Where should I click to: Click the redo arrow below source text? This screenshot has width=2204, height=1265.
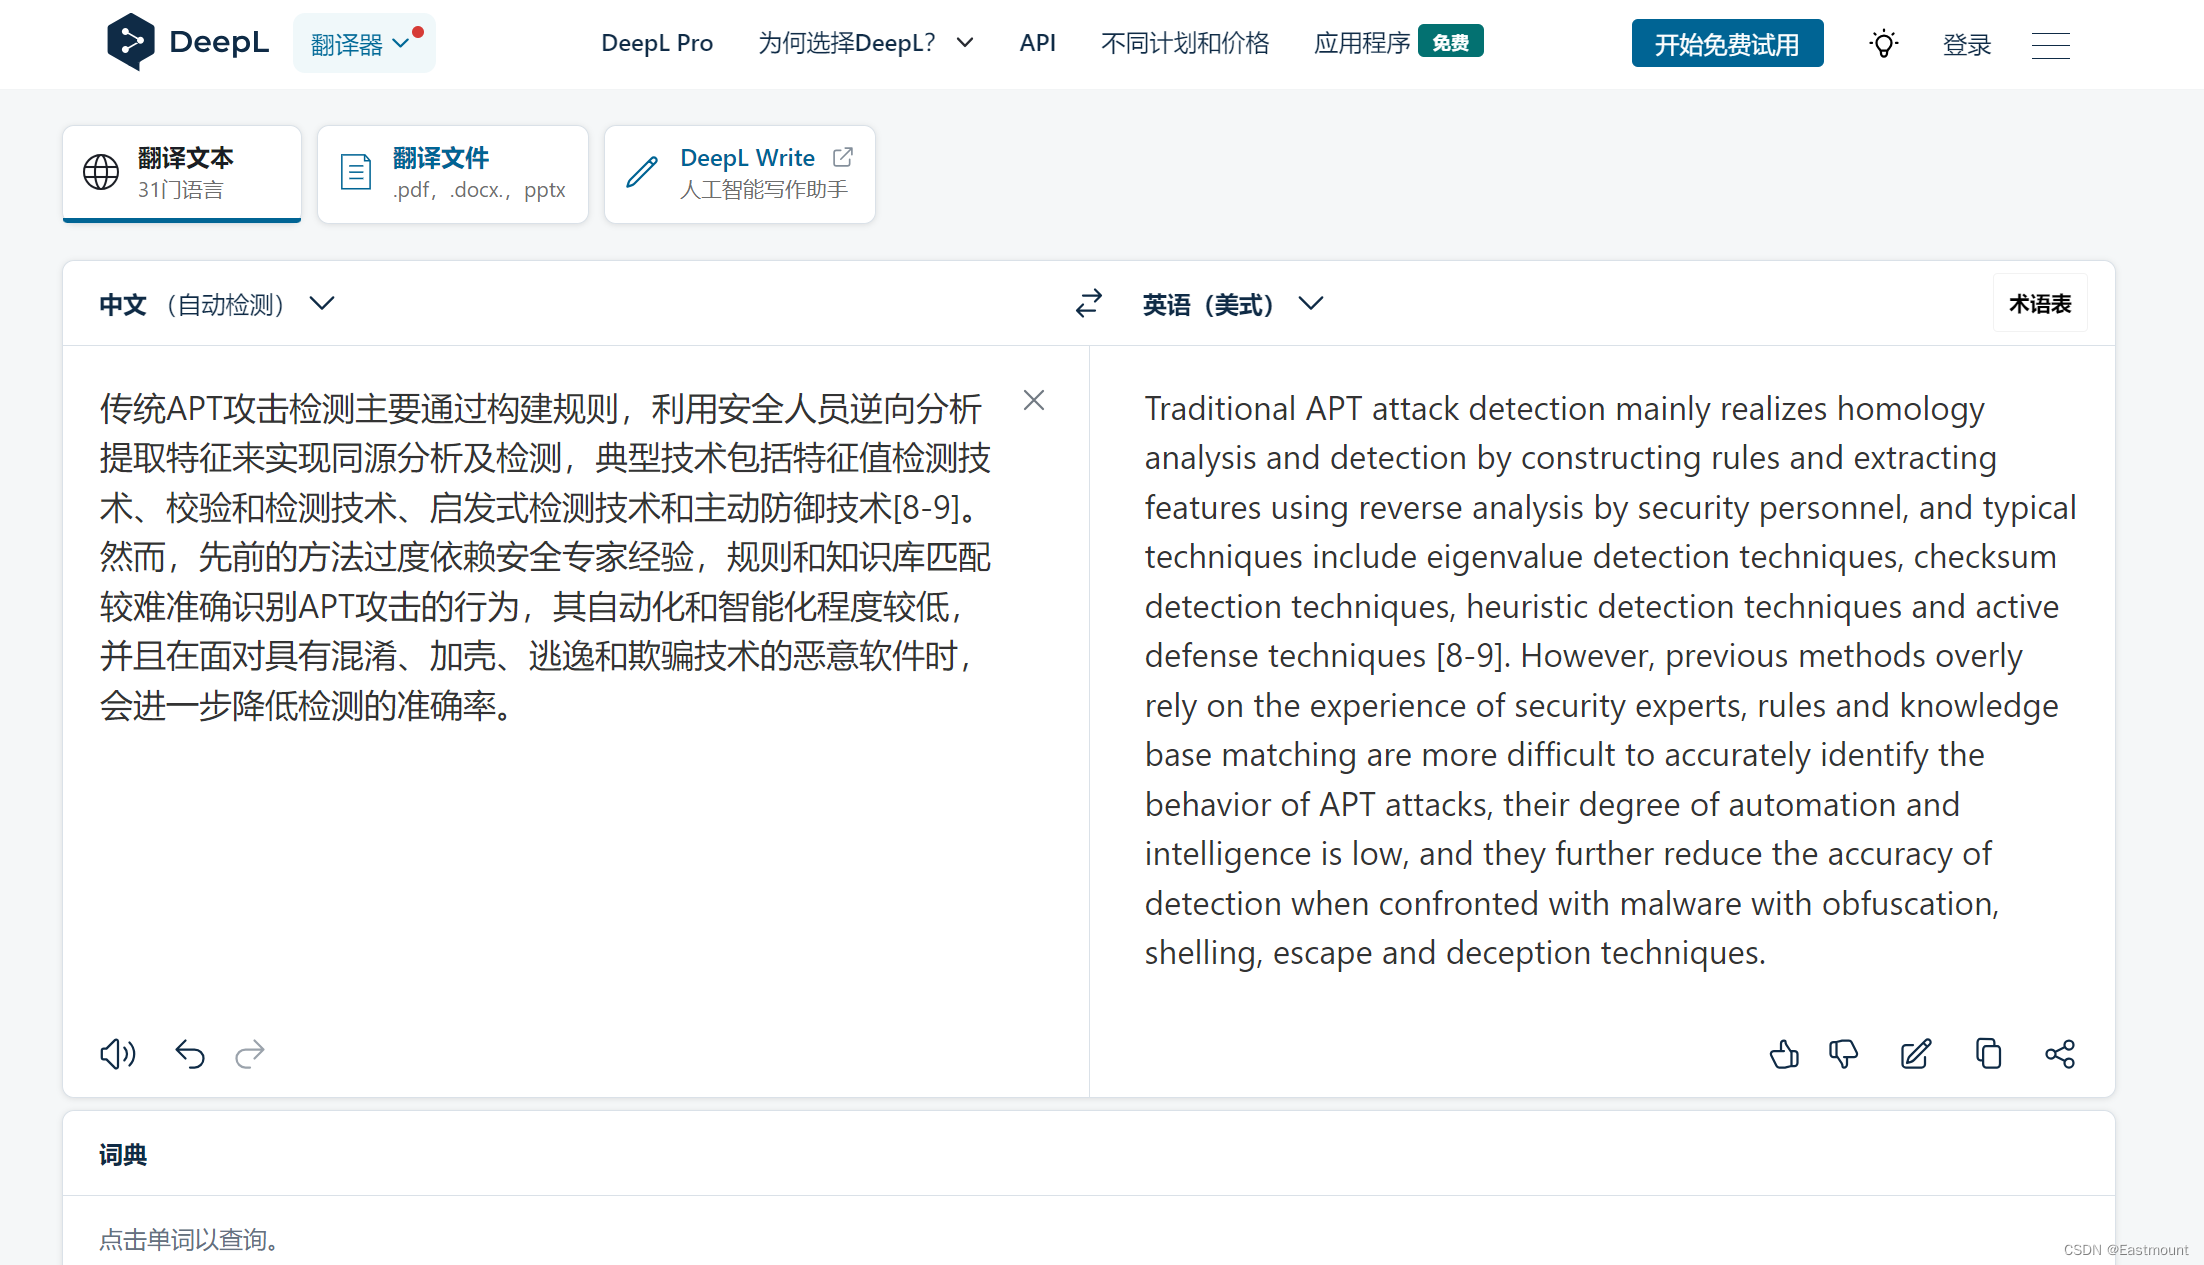click(x=250, y=1054)
